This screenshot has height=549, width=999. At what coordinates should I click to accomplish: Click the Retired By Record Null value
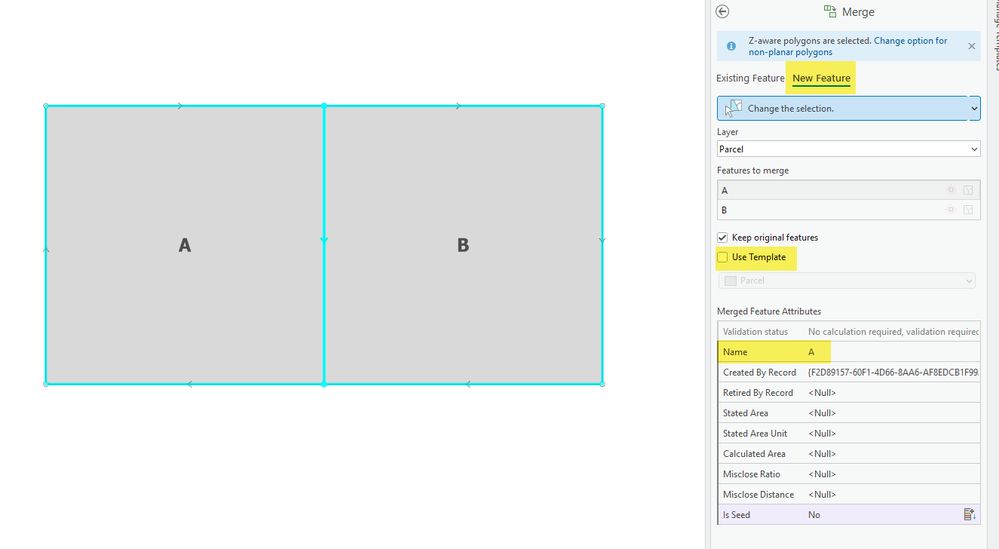822,393
